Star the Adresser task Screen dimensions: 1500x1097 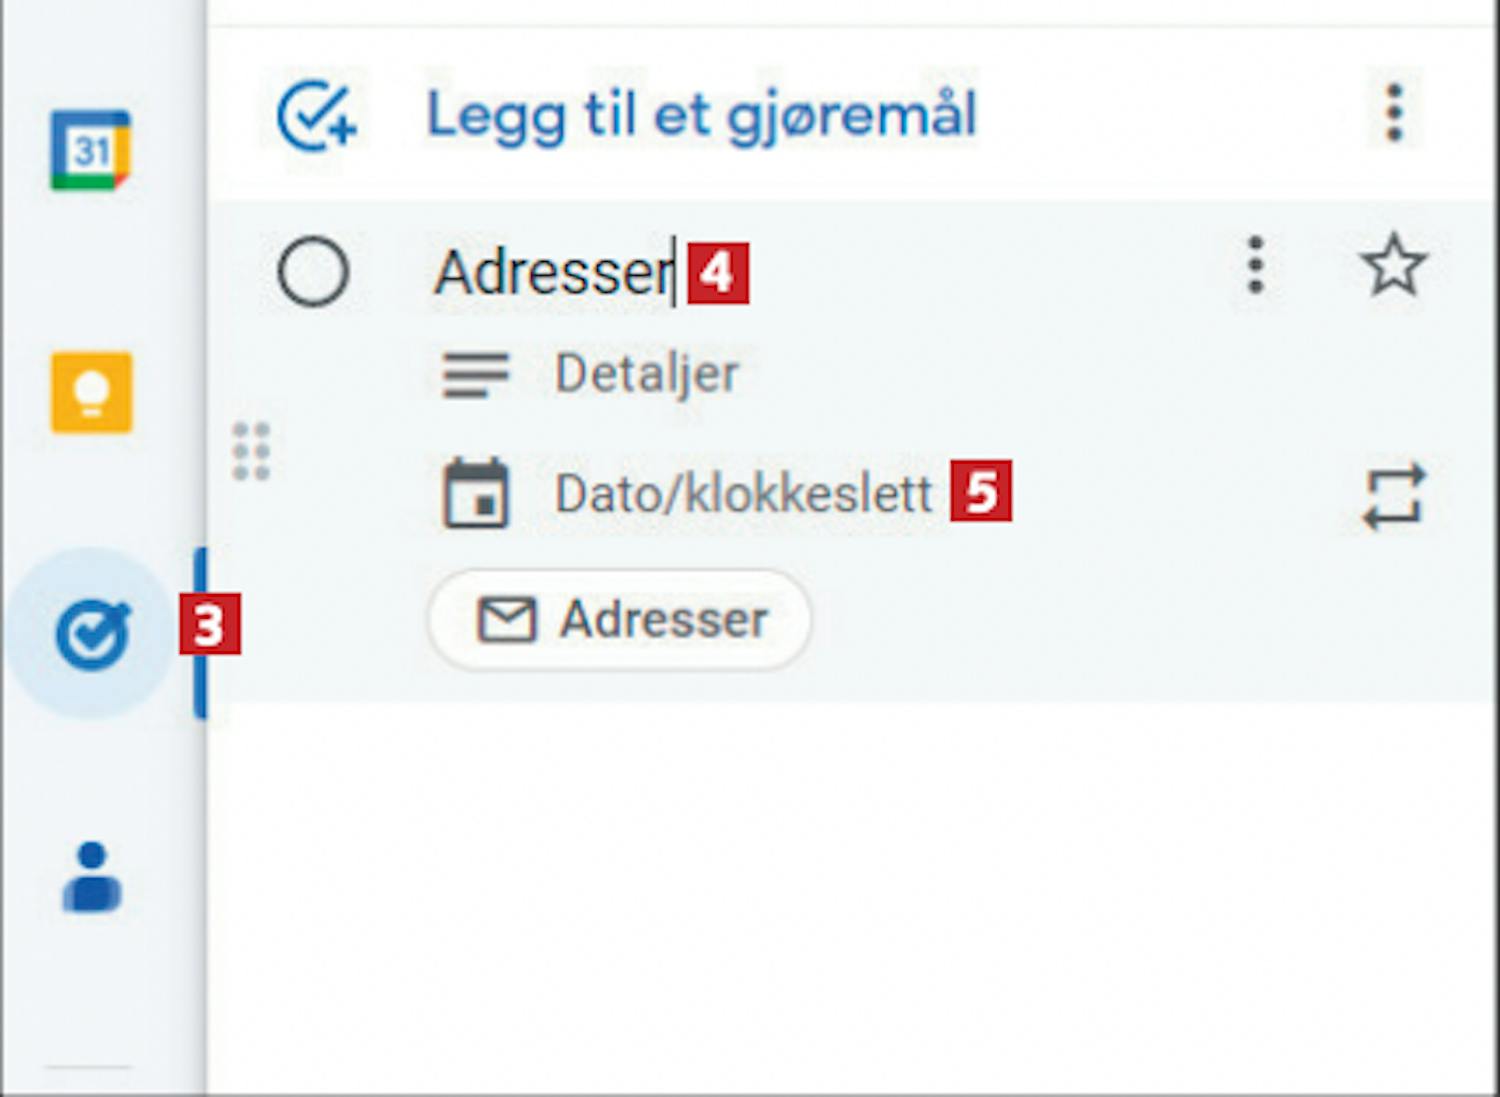(x=1393, y=267)
